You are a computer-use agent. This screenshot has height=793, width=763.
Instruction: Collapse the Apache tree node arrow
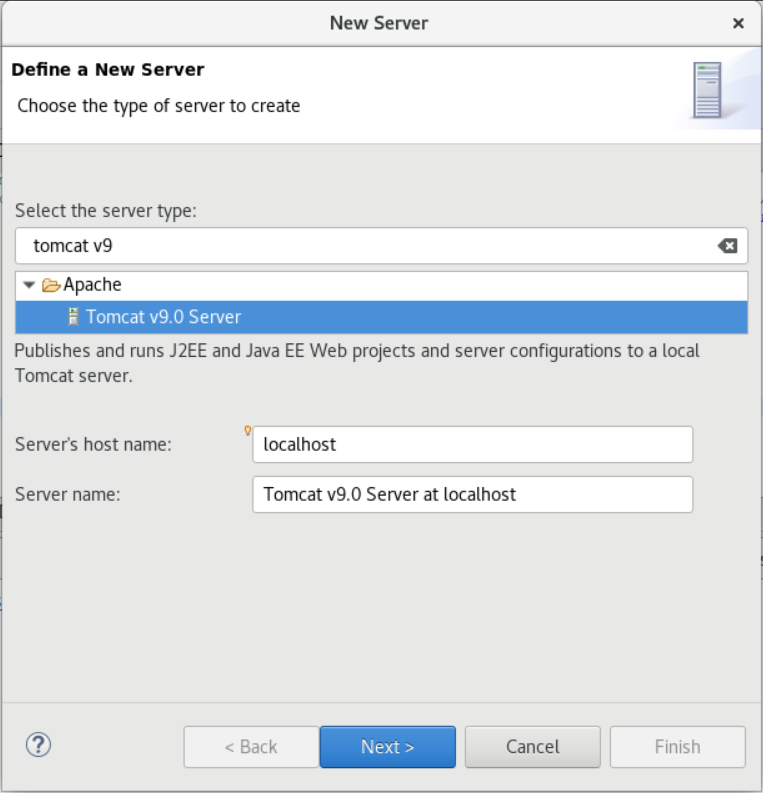coord(29,285)
